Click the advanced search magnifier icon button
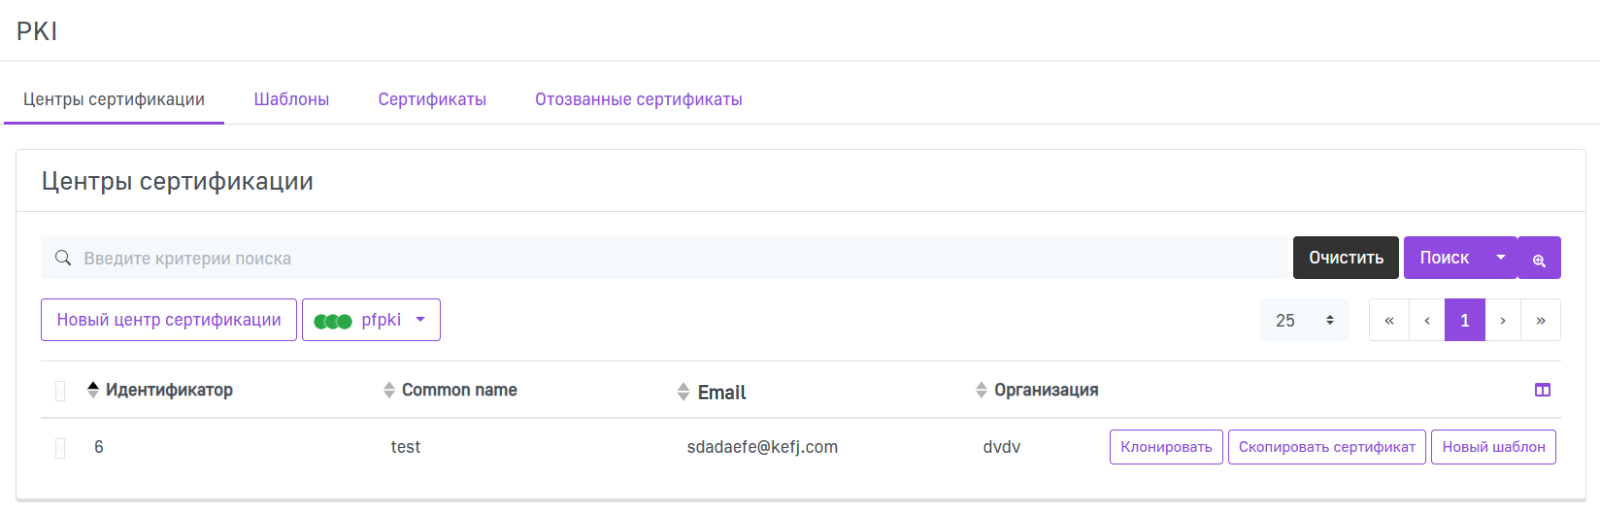Viewport: 1600px width, 509px height. (x=1539, y=259)
